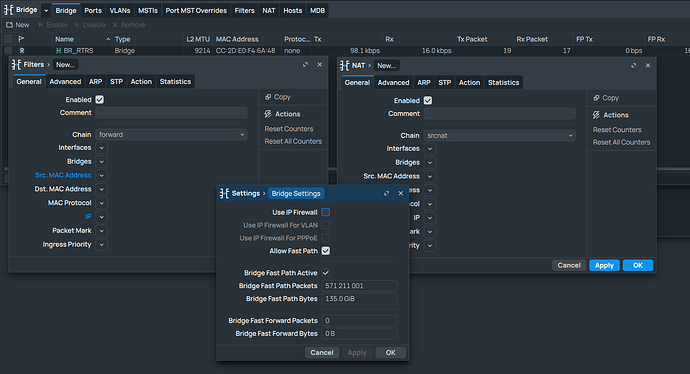690x374 pixels.
Task: Click the blue OK in NAT window
Action: click(x=638, y=265)
